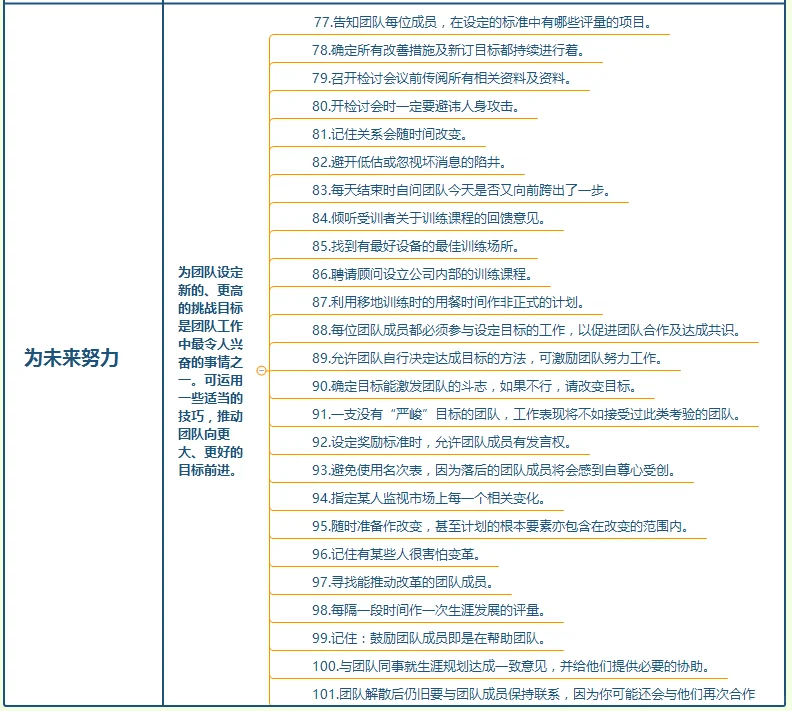Image resolution: width=792 pixels, height=711 pixels.
Task: Click item 89.允许团队自行决定方法
Action: click(488, 359)
